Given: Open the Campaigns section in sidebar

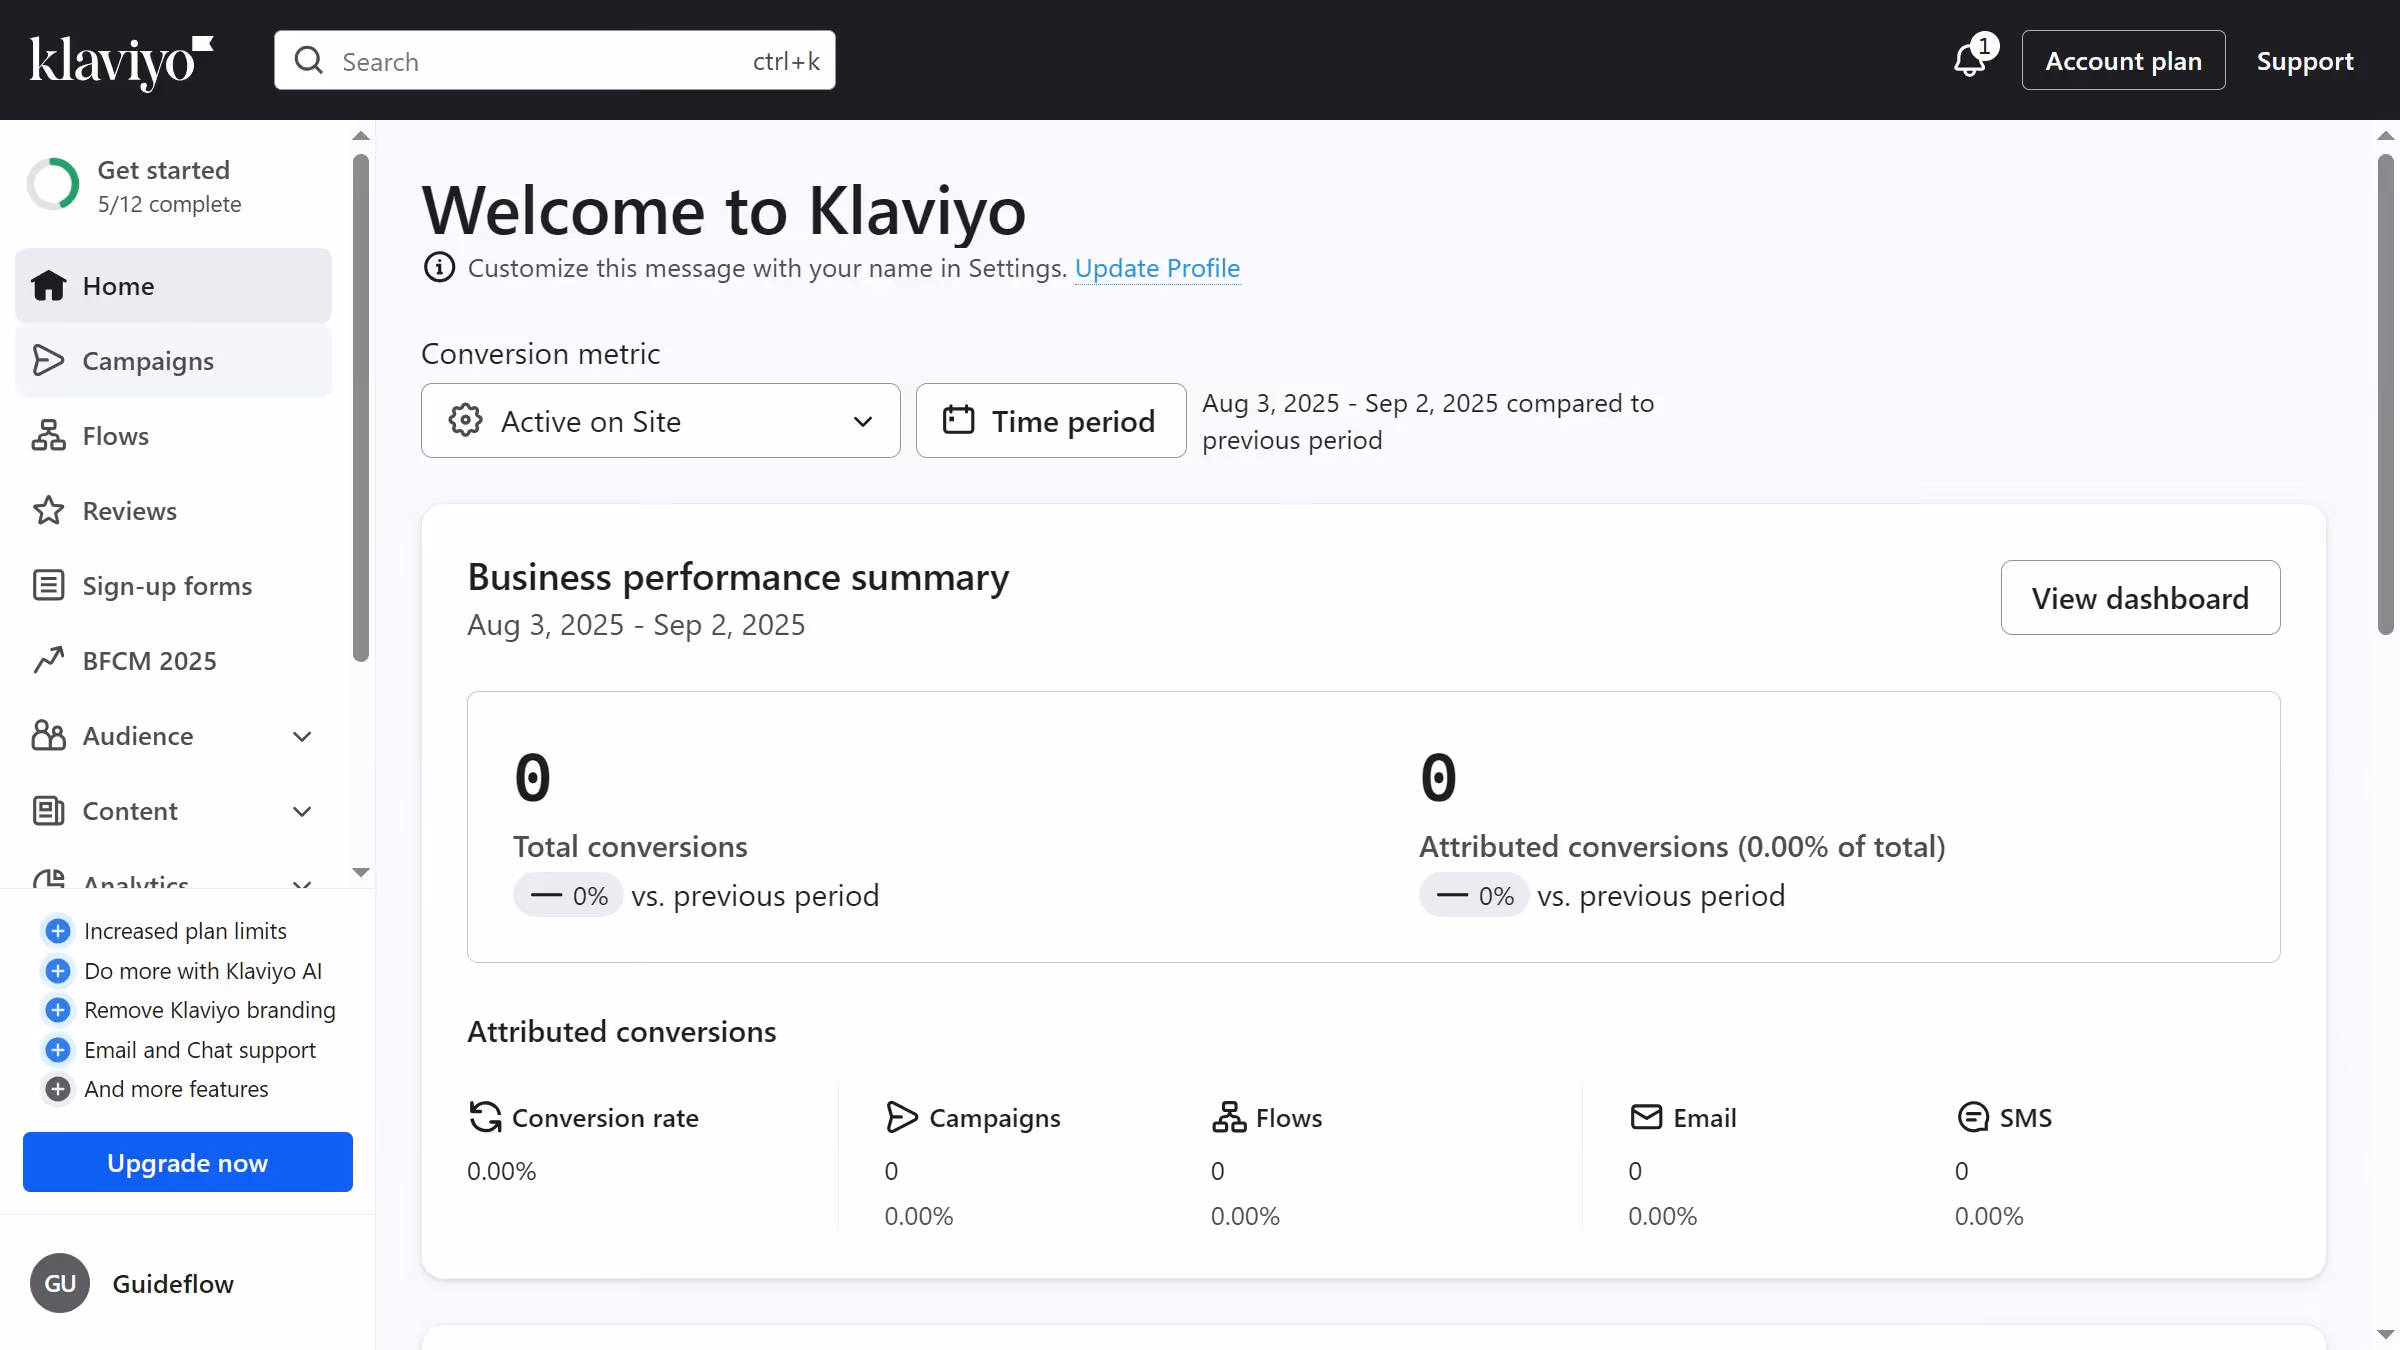Looking at the screenshot, I should pos(148,360).
